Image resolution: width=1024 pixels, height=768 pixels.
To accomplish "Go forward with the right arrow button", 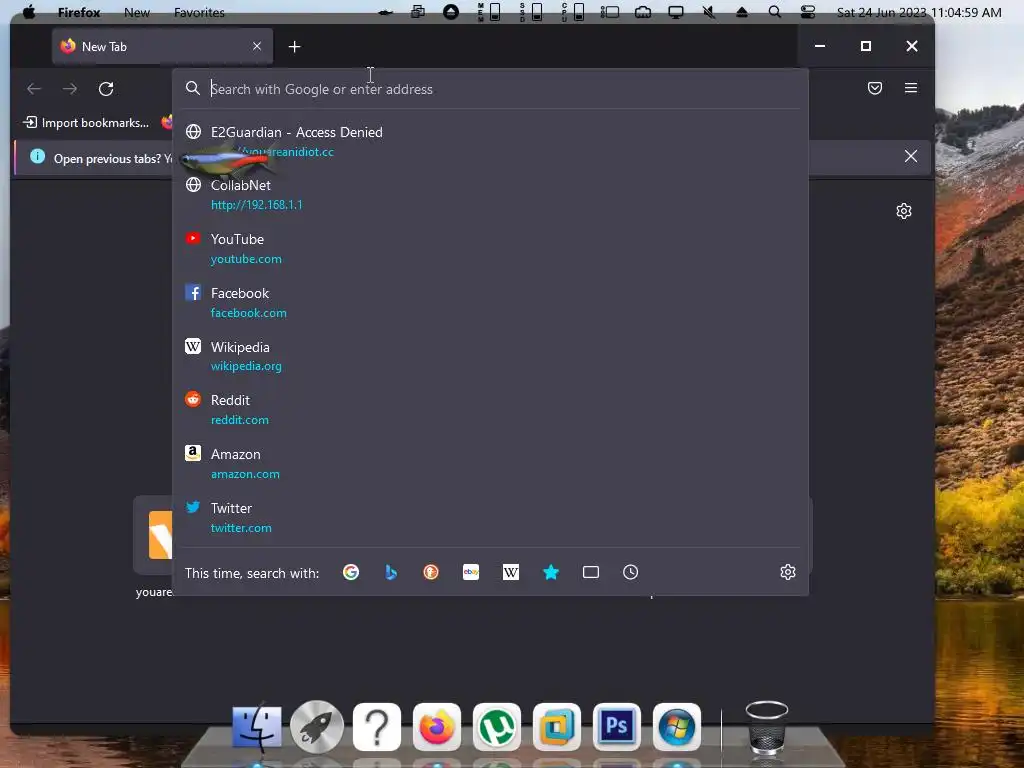I will [x=70, y=89].
